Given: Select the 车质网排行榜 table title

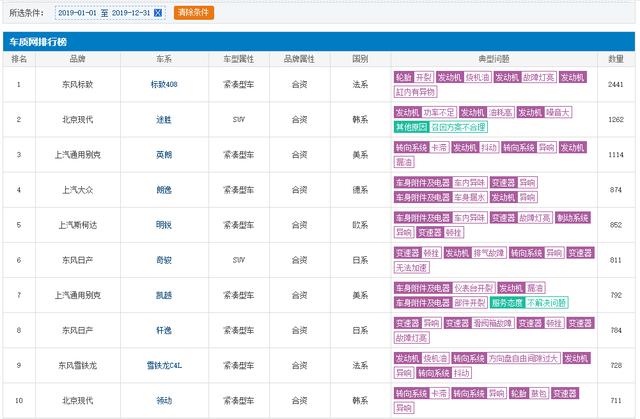Looking at the screenshot, I should click(x=38, y=42).
